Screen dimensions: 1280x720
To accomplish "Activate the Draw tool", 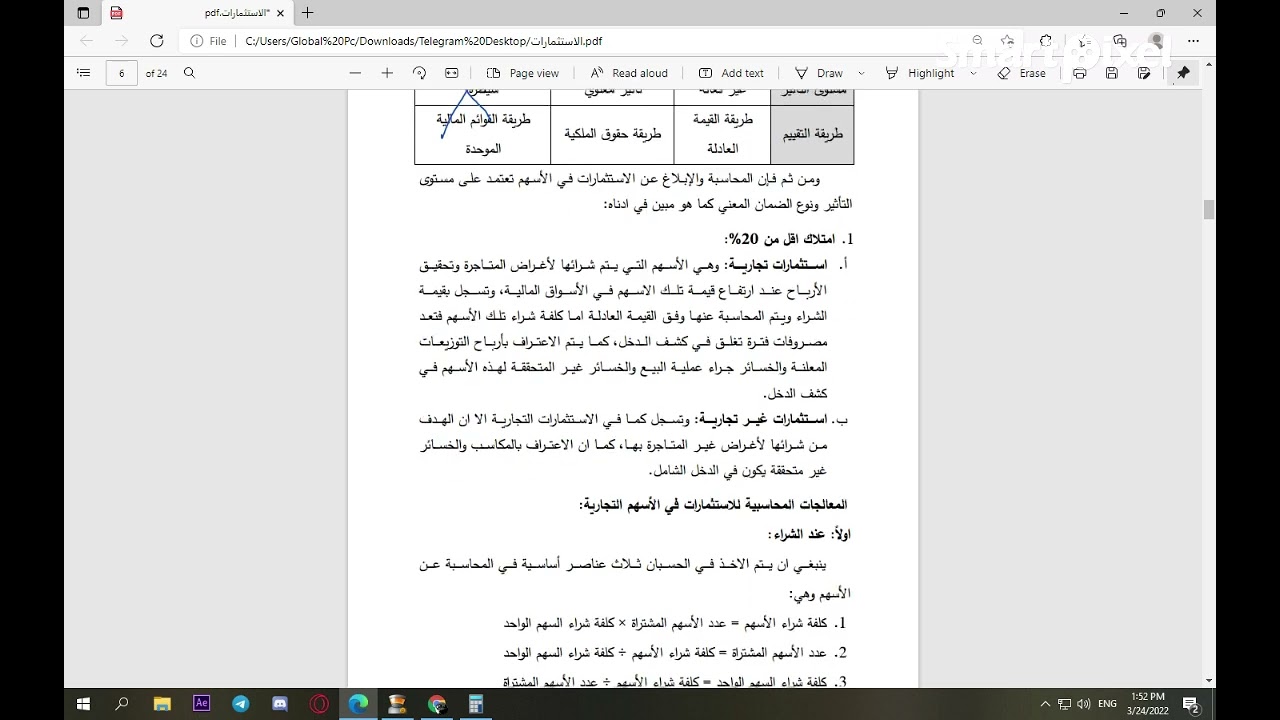I will [x=819, y=73].
